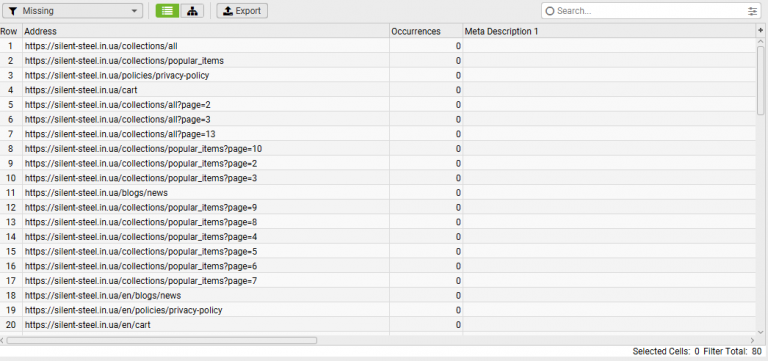Click the scroll right arrow at bottom
The image size is (768, 361).
pyautogui.click(x=752, y=340)
